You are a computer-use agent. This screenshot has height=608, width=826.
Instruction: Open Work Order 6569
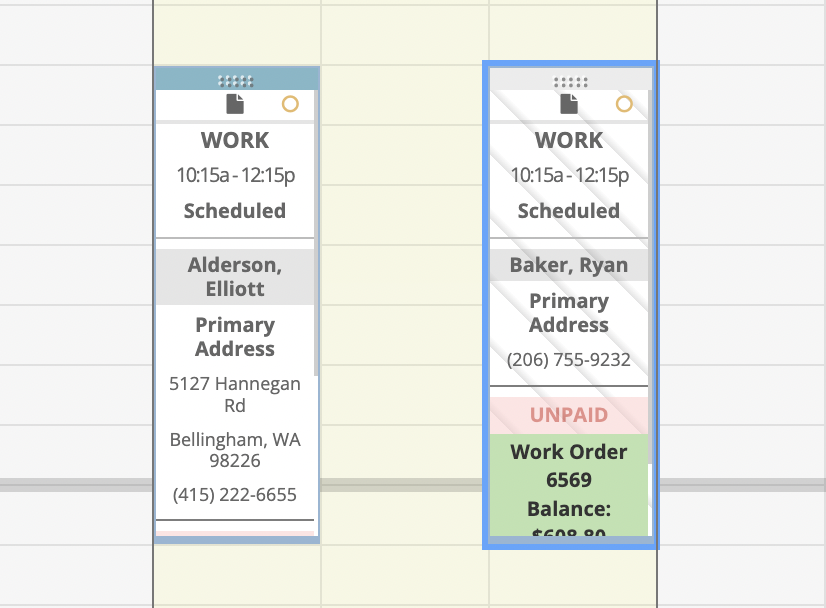pos(569,465)
